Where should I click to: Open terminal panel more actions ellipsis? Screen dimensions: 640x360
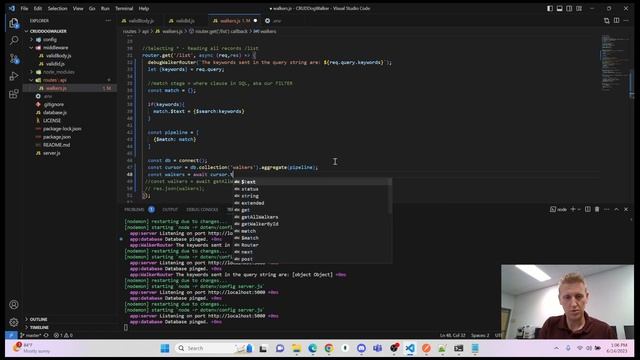point(607,209)
